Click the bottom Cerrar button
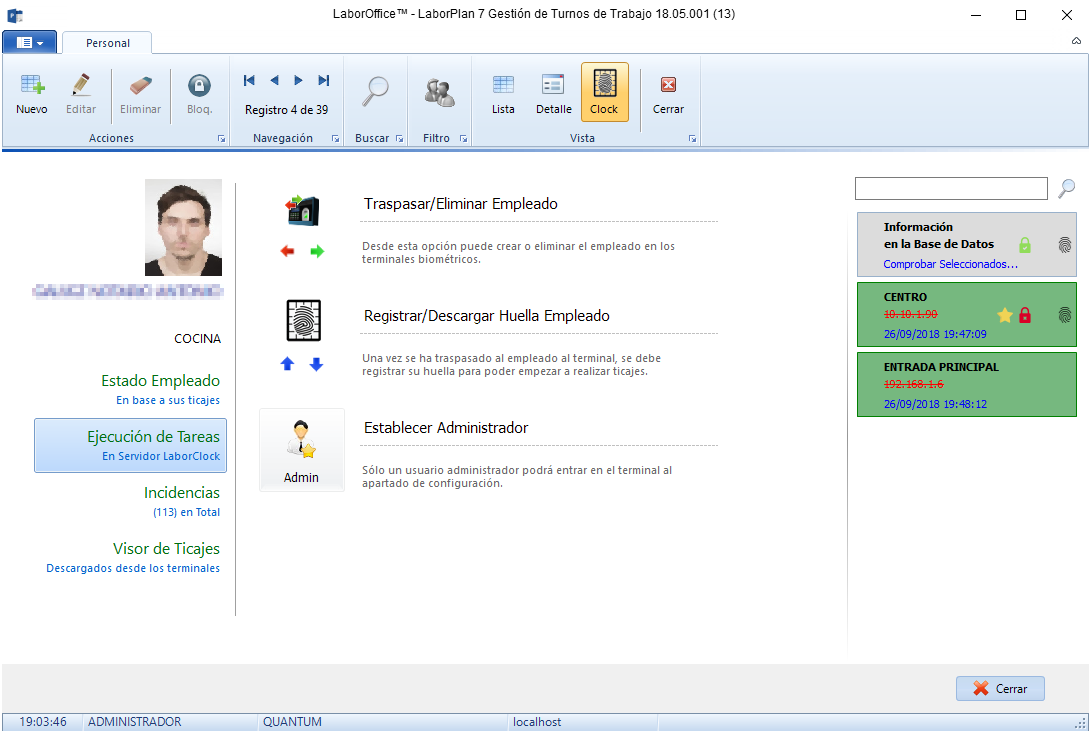Viewport: 1091px width, 733px height. (x=1000, y=688)
